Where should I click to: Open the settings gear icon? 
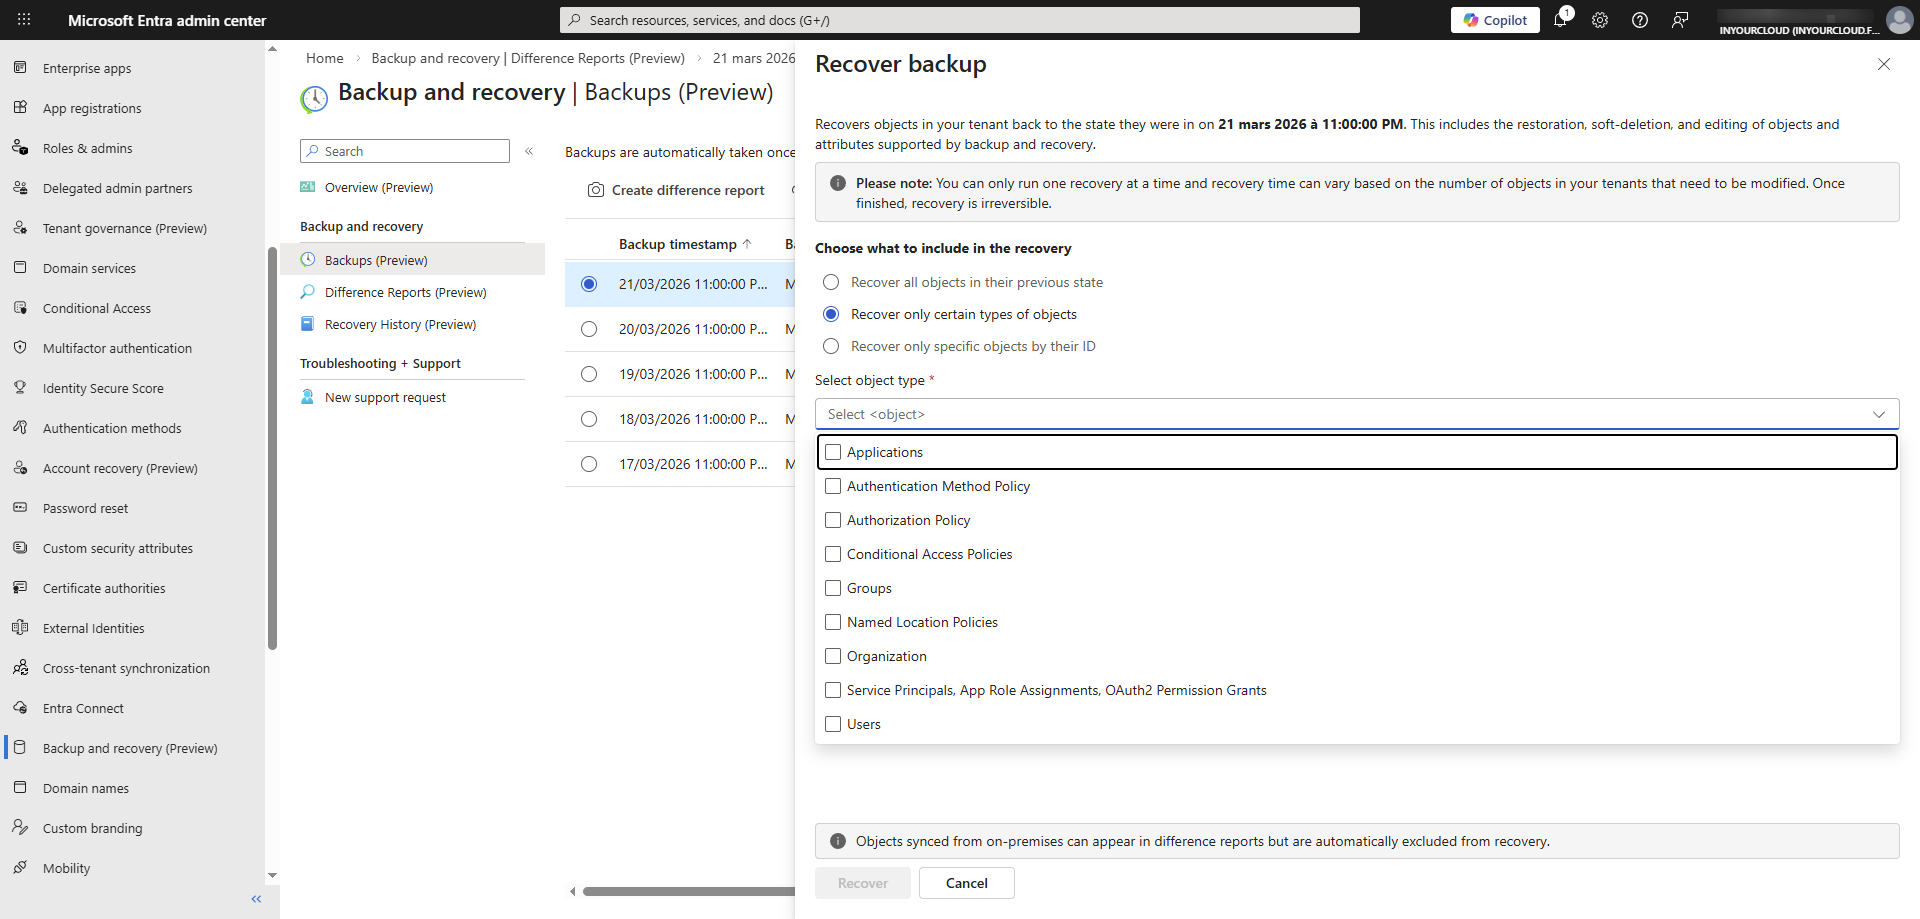coord(1600,20)
